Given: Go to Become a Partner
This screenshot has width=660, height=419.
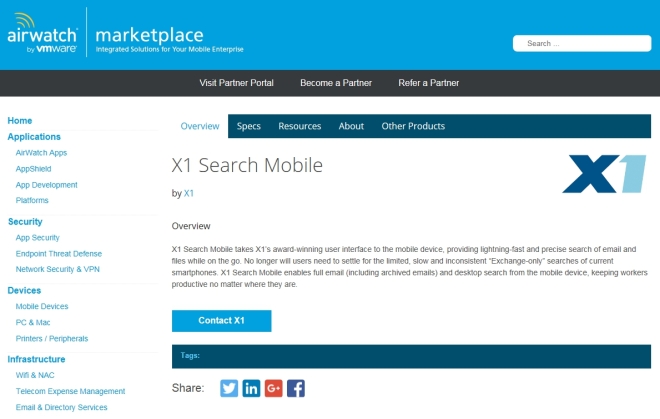Looking at the screenshot, I should coord(336,83).
